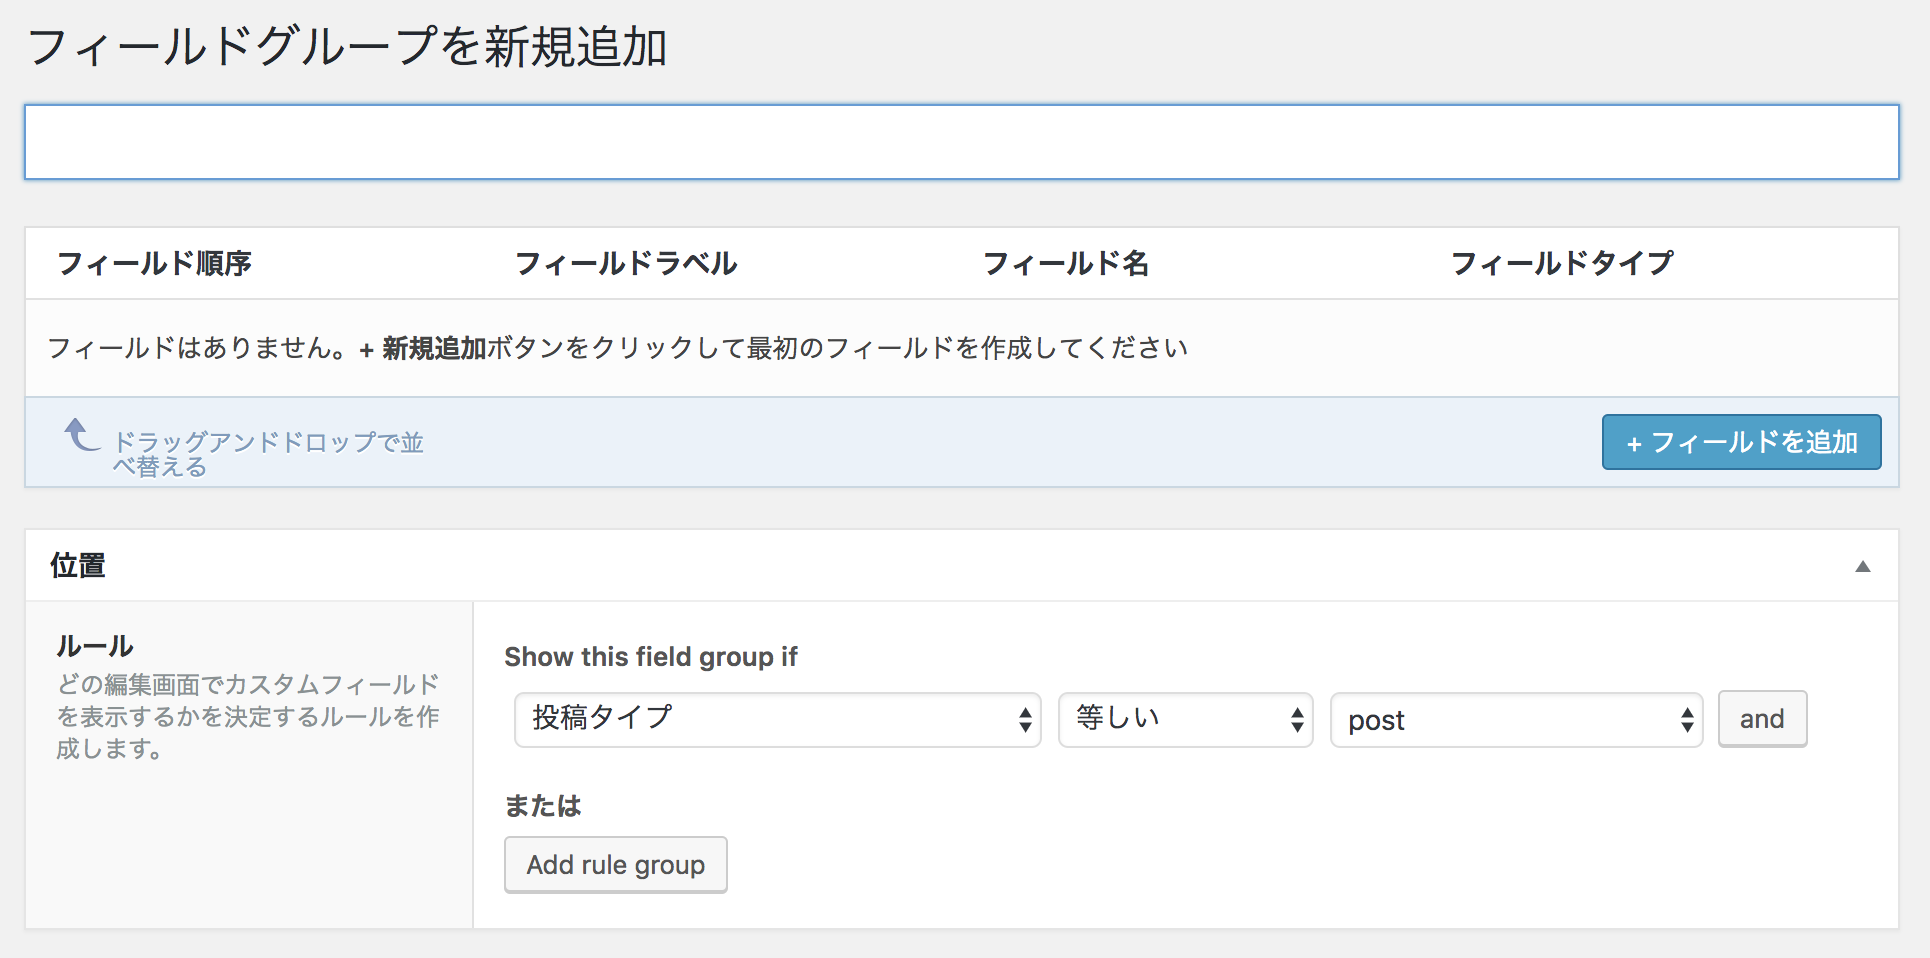Click the フィールドはありません empty message row
This screenshot has height=958, width=1930.
pos(617,348)
